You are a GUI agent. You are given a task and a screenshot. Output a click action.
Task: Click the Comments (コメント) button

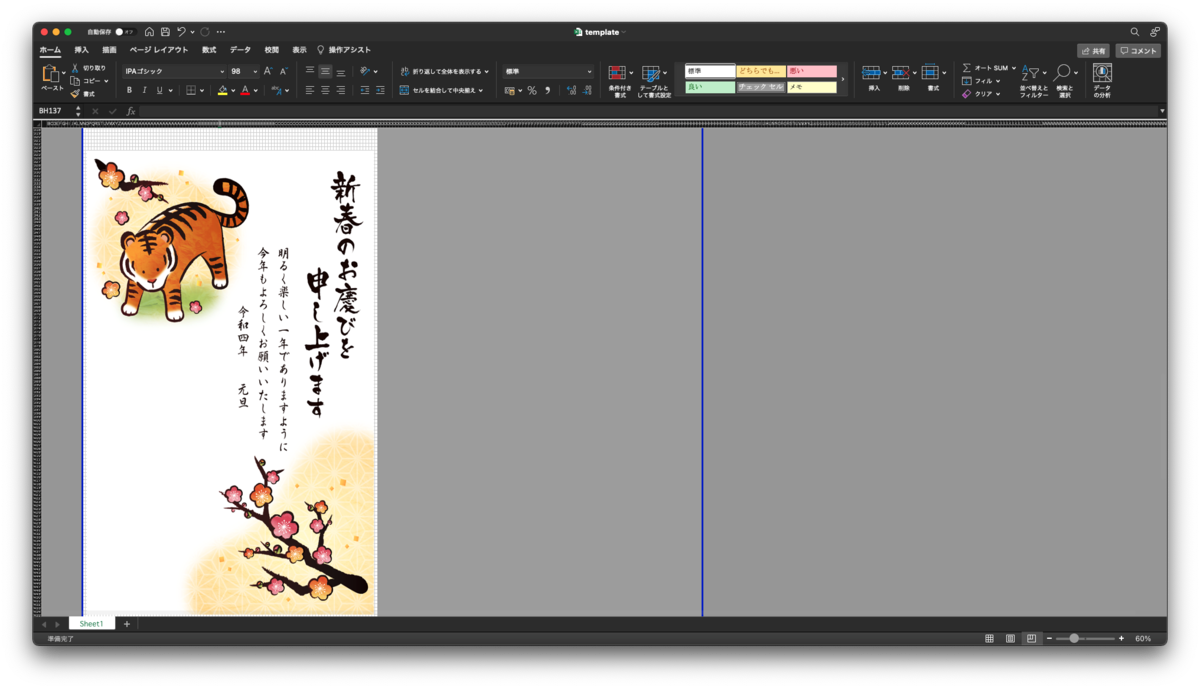(x=1138, y=51)
